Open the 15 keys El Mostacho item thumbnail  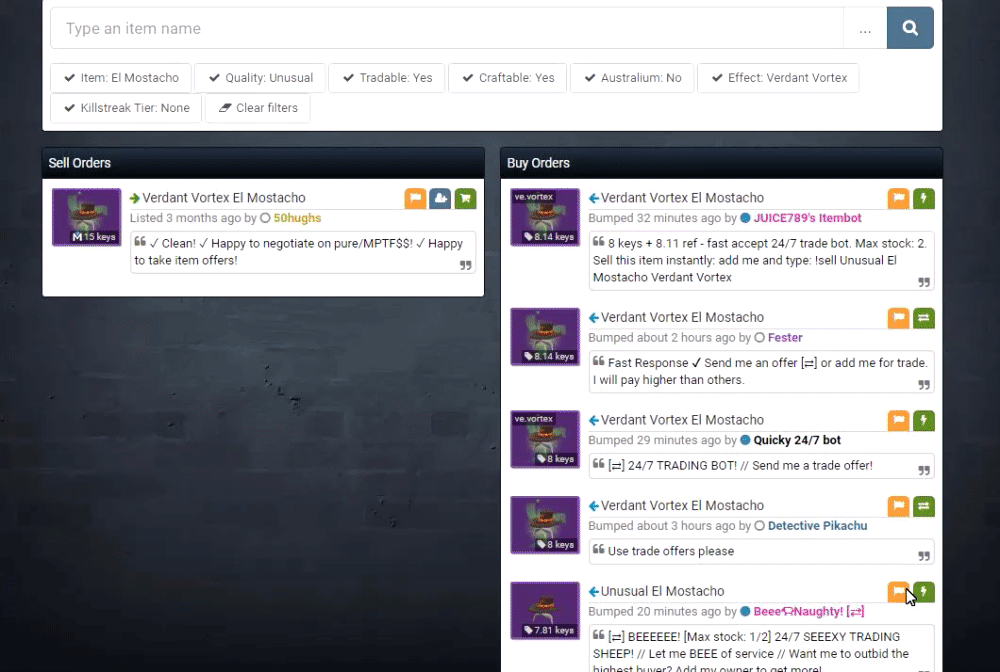[87, 217]
